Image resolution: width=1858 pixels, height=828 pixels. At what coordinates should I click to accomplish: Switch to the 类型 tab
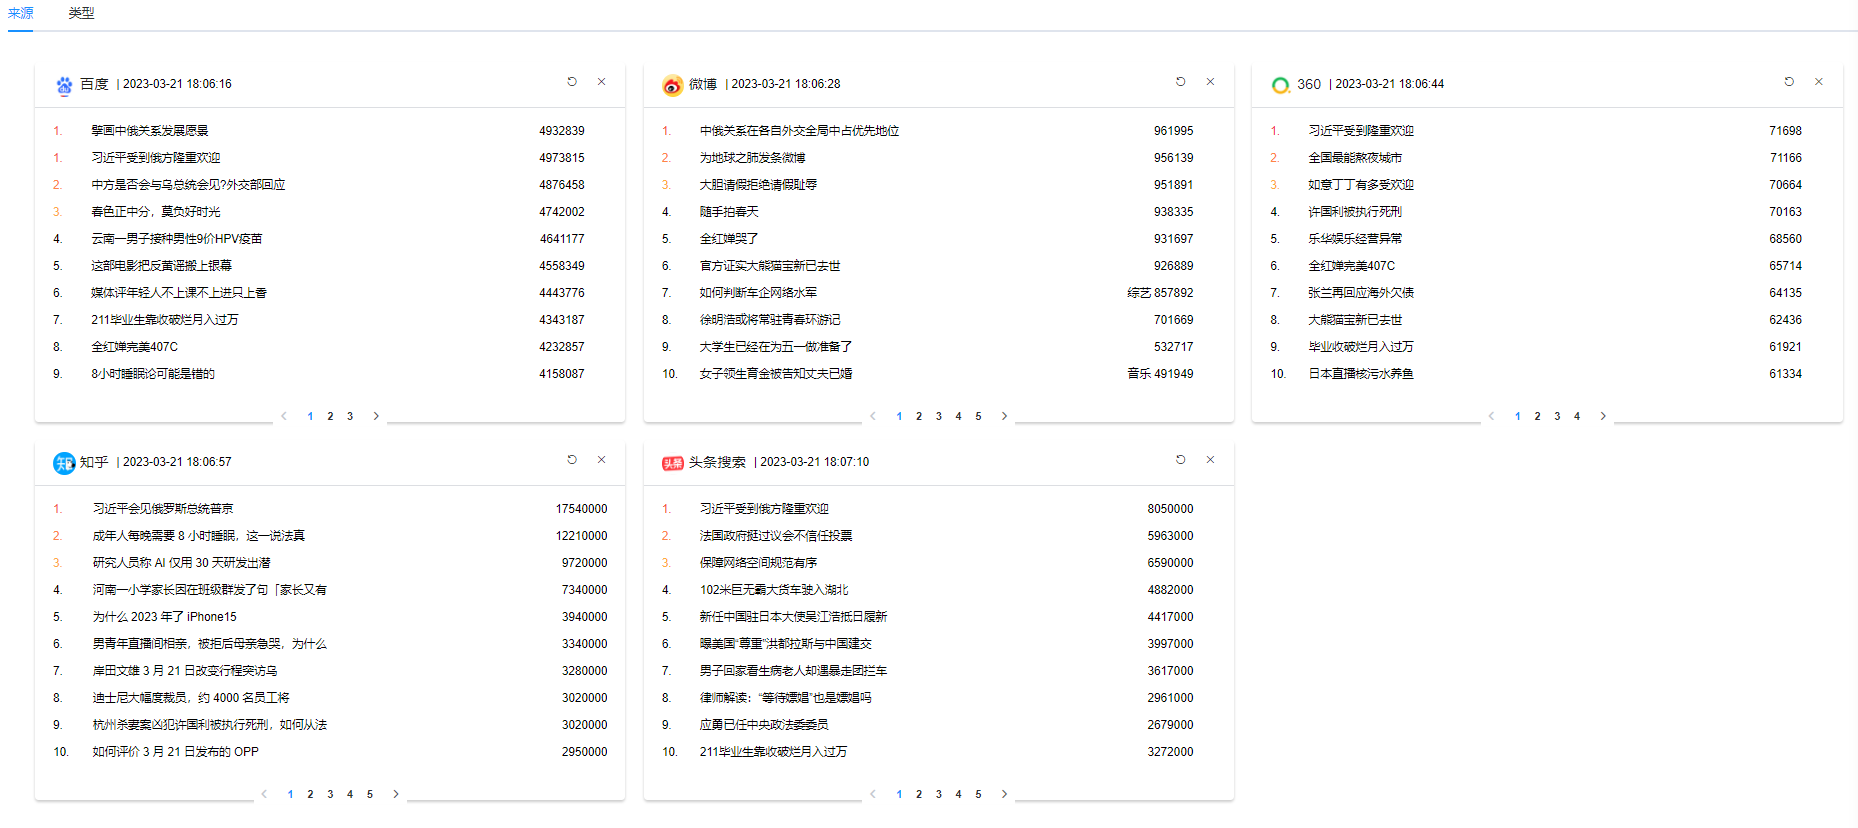[x=81, y=13]
